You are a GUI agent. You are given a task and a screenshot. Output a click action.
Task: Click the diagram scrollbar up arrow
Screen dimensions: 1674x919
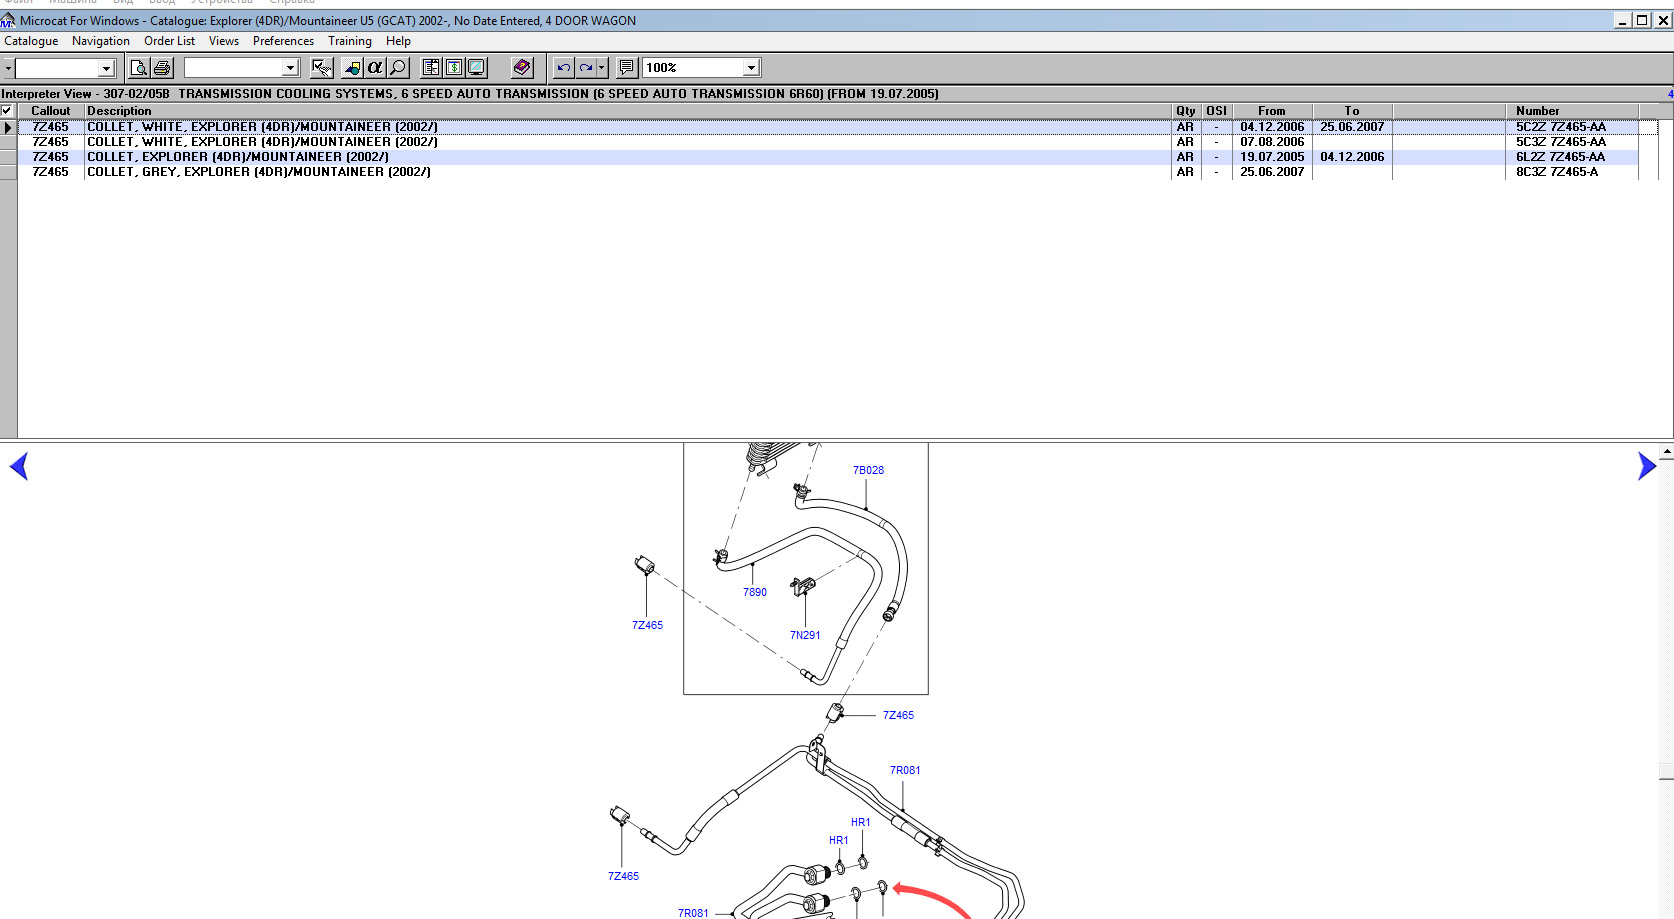[1666, 452]
